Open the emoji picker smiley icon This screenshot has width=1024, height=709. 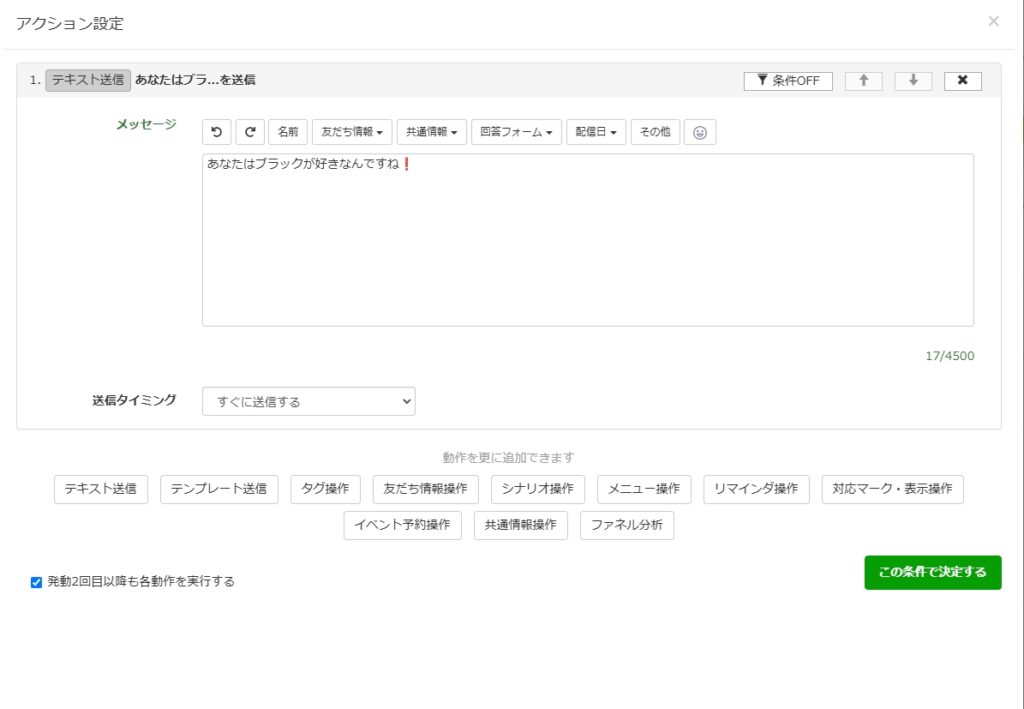click(700, 132)
